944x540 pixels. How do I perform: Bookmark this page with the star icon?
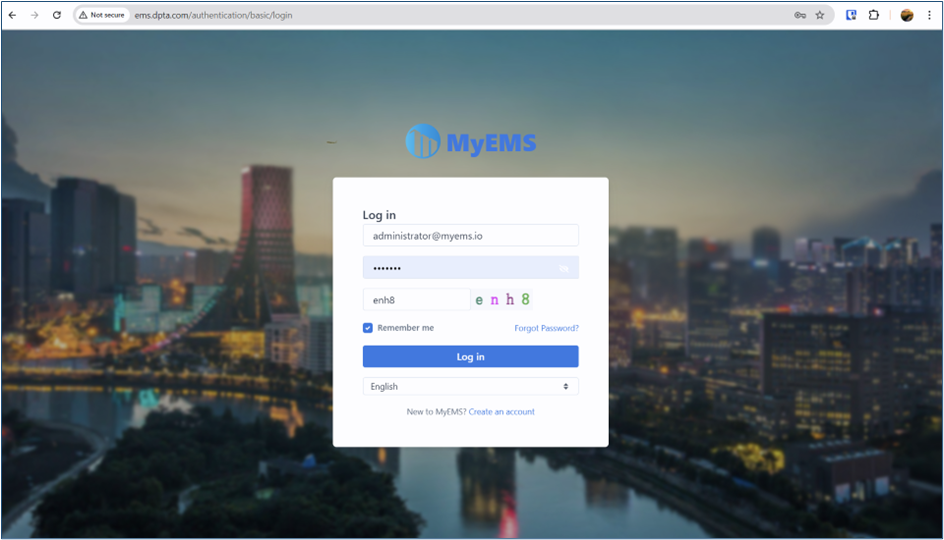pyautogui.click(x=820, y=15)
